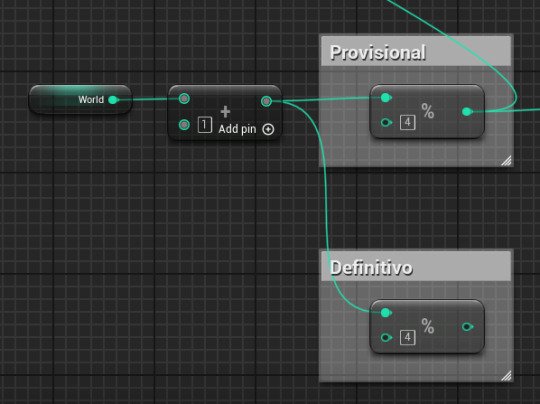Select the World variable node
This screenshot has height=404, width=540.
(80, 99)
